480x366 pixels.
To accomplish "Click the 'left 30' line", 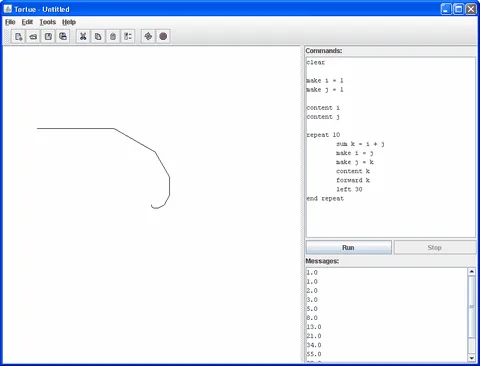I will pos(349,189).
